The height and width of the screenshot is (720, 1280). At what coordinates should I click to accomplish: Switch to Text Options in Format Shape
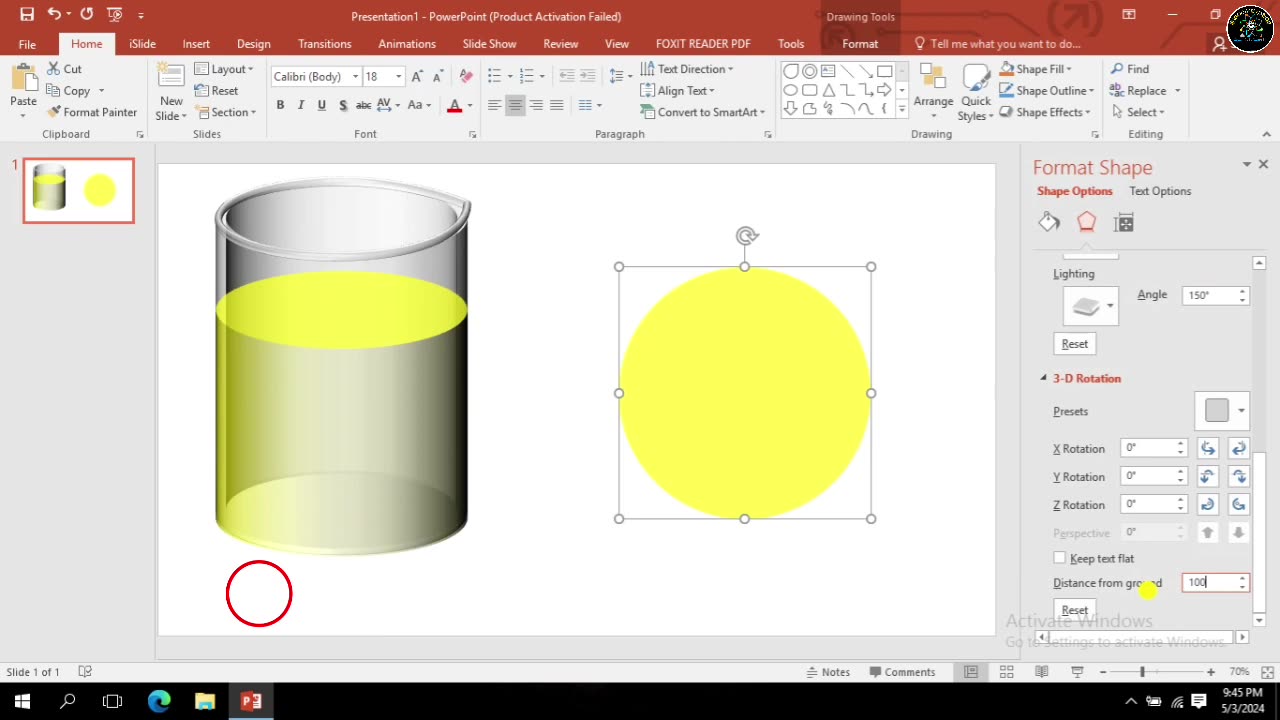point(1160,191)
